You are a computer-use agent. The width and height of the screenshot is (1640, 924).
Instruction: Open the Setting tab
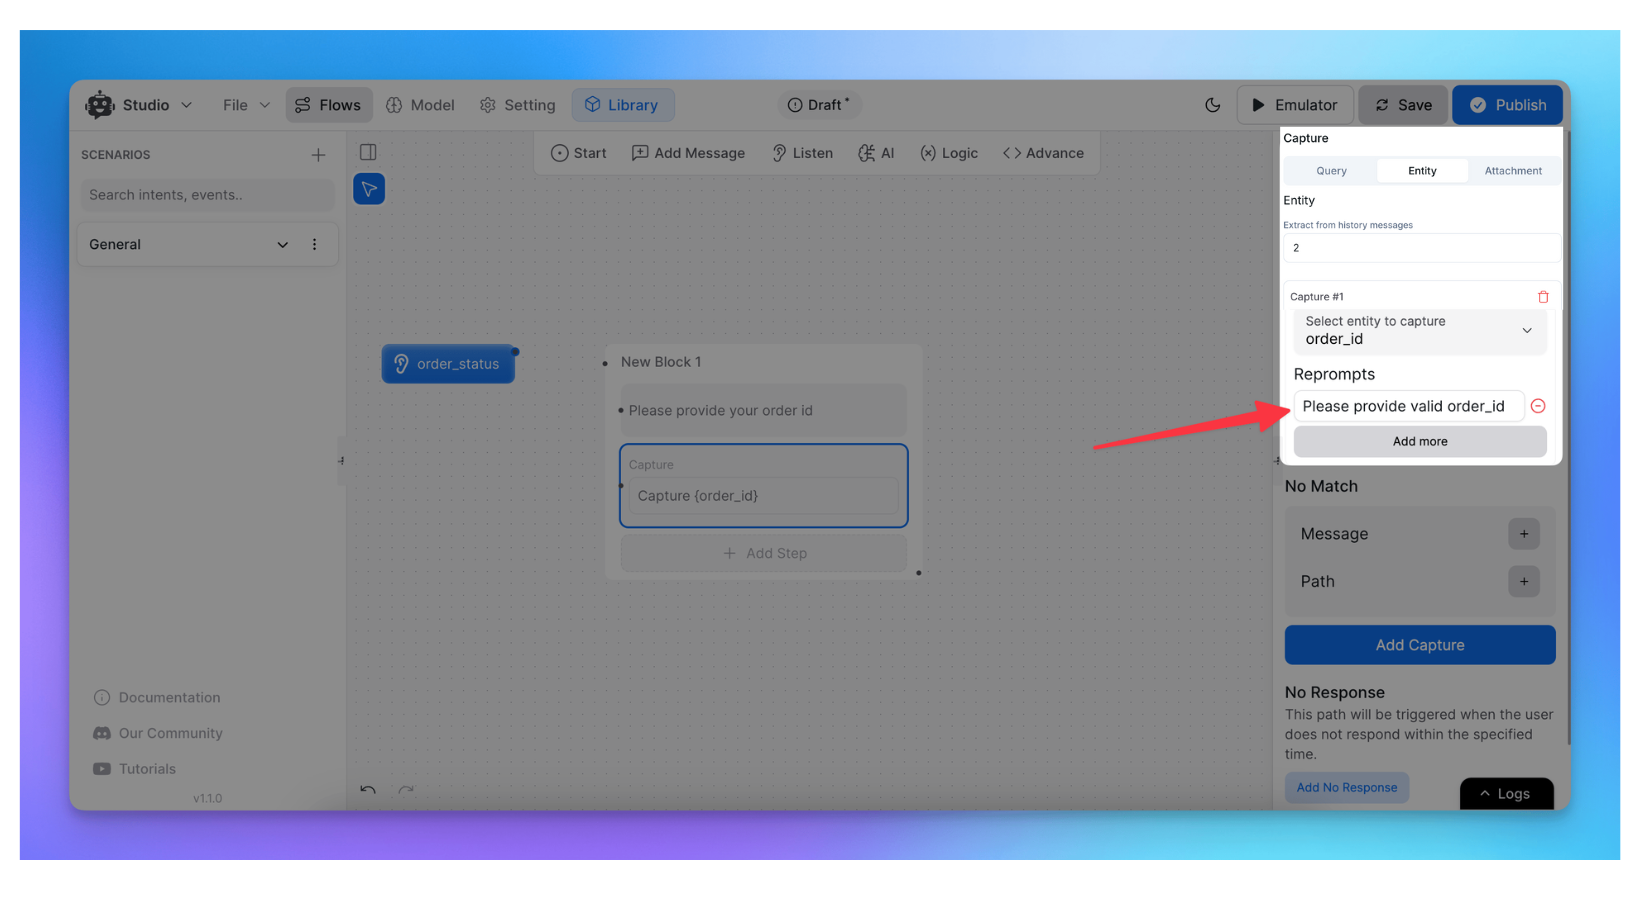tap(517, 105)
